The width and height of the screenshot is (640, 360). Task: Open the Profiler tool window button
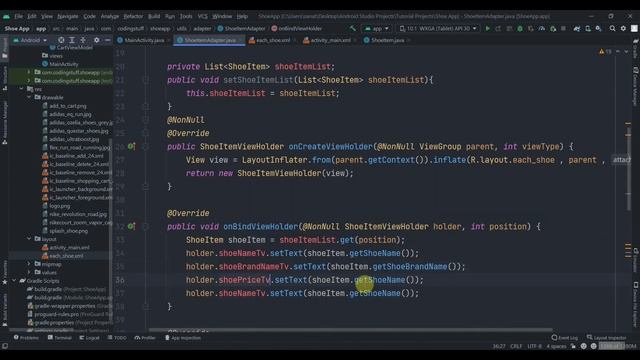(145, 338)
